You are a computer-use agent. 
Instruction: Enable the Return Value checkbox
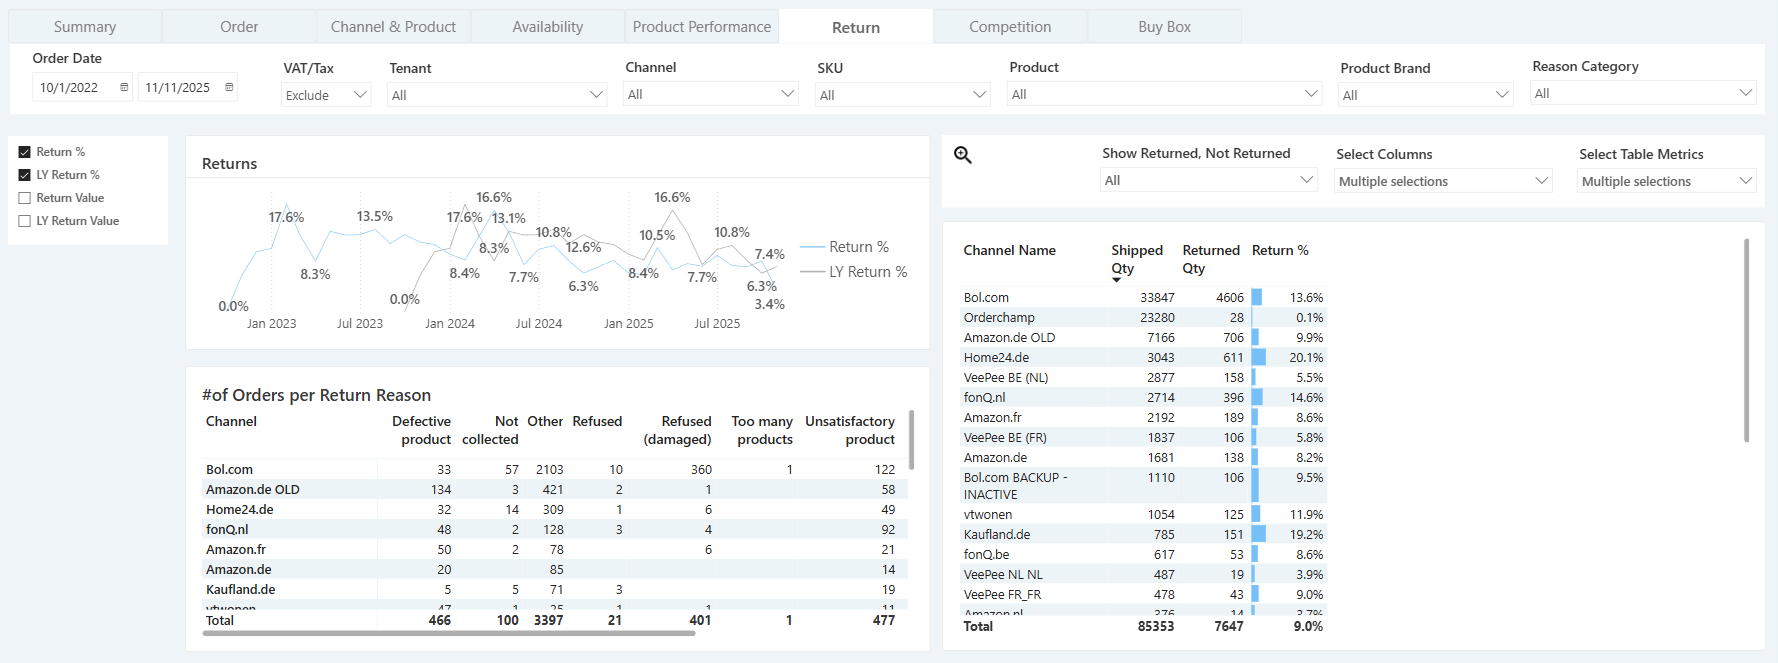(x=25, y=198)
